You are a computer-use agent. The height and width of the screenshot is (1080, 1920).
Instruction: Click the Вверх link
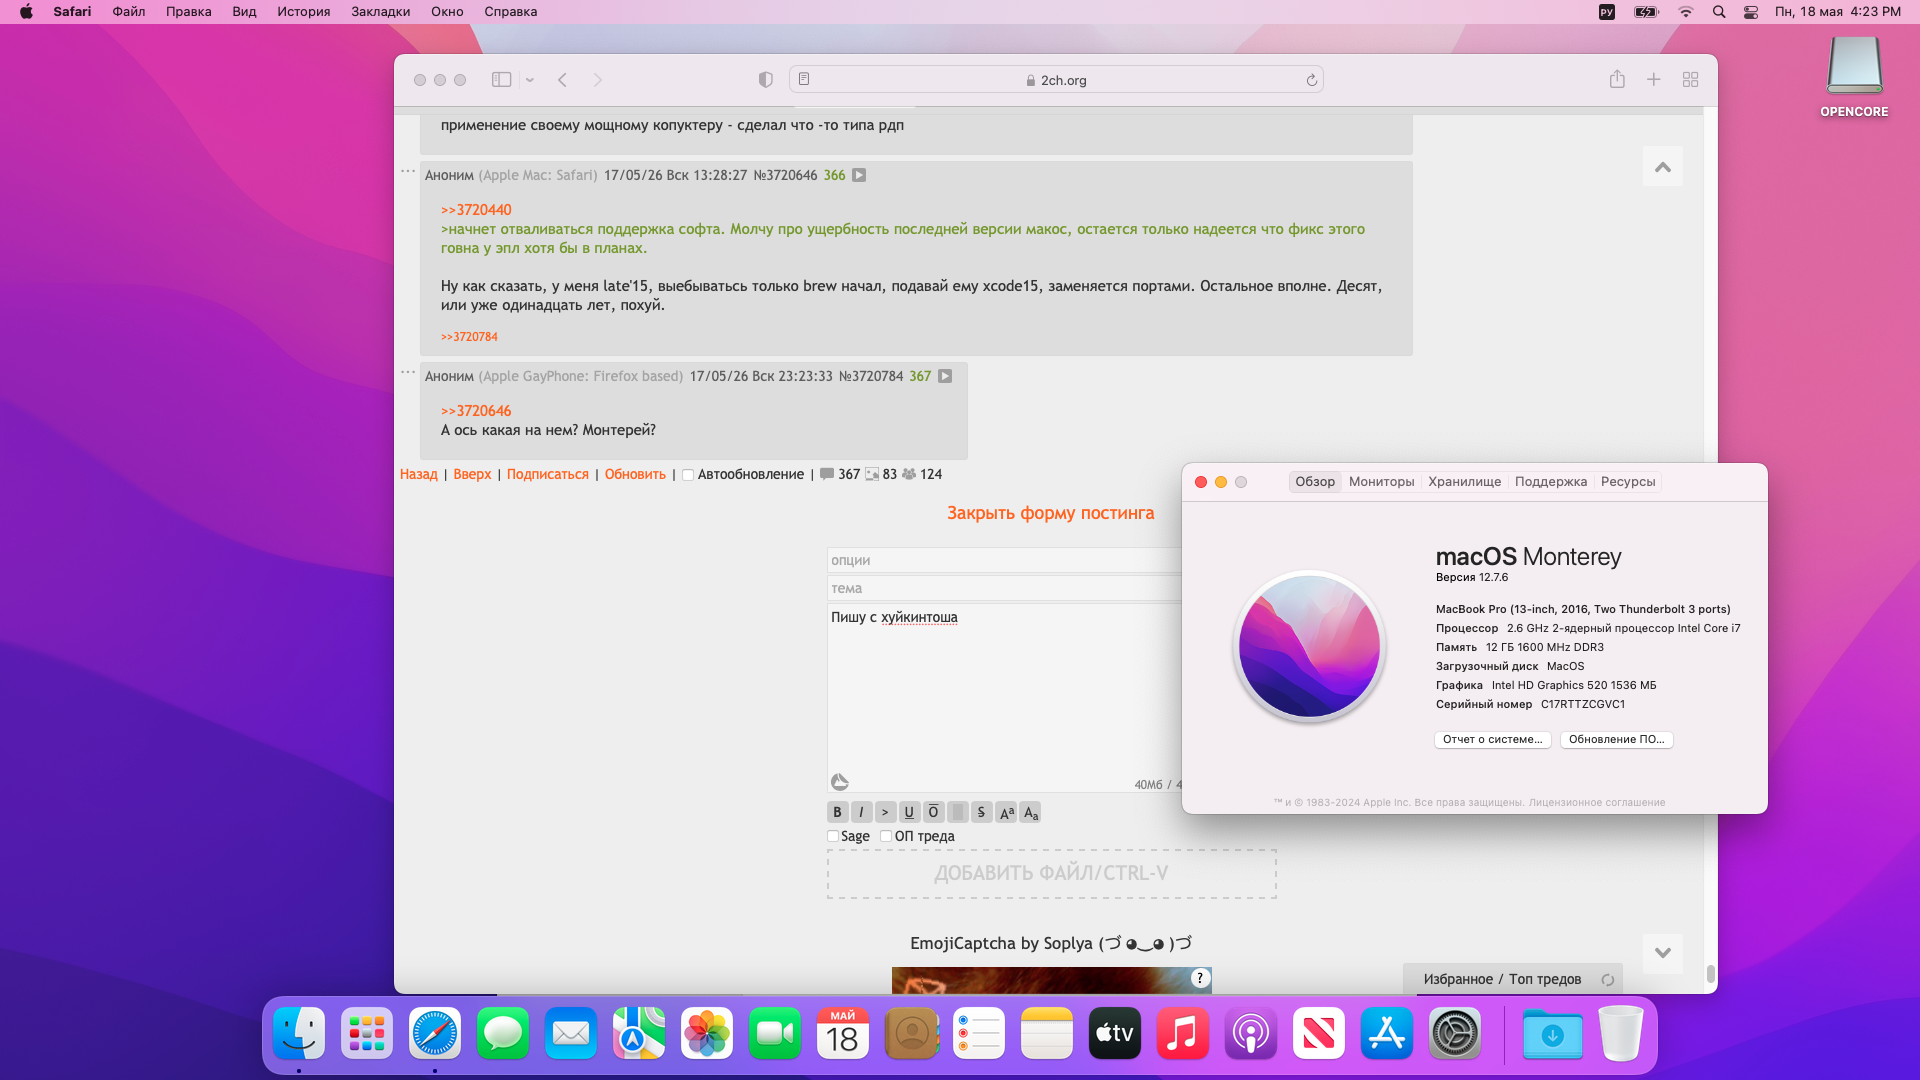pyautogui.click(x=472, y=474)
